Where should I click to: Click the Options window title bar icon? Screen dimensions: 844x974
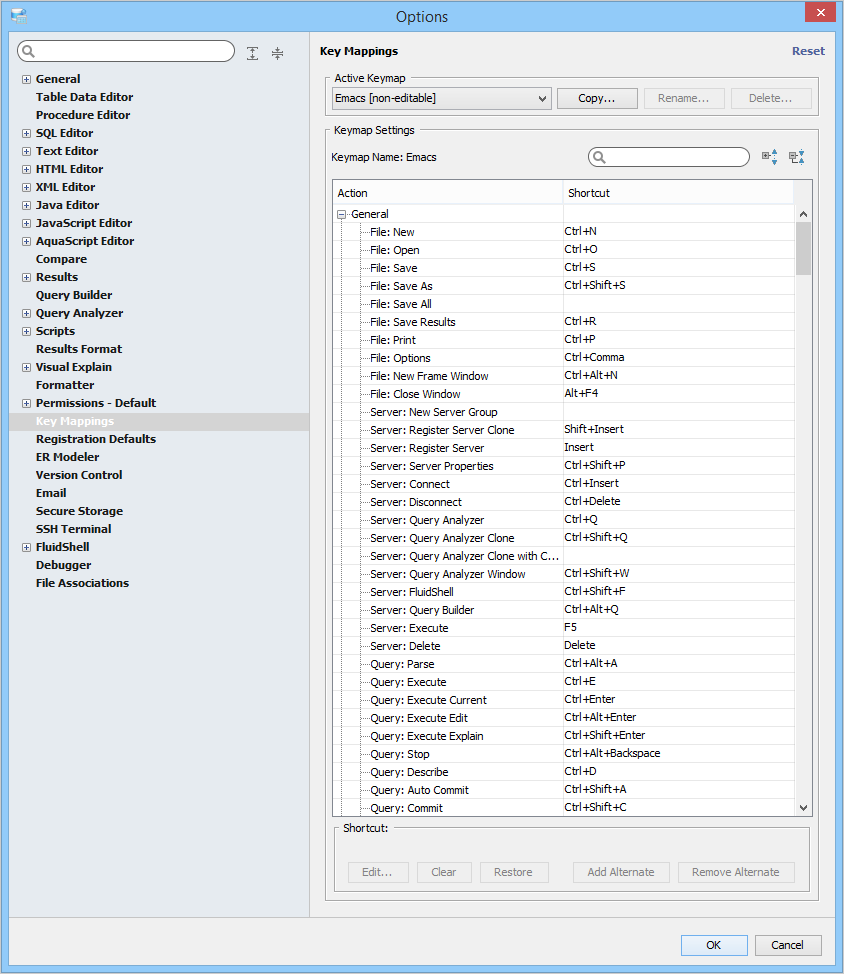coord(19,16)
